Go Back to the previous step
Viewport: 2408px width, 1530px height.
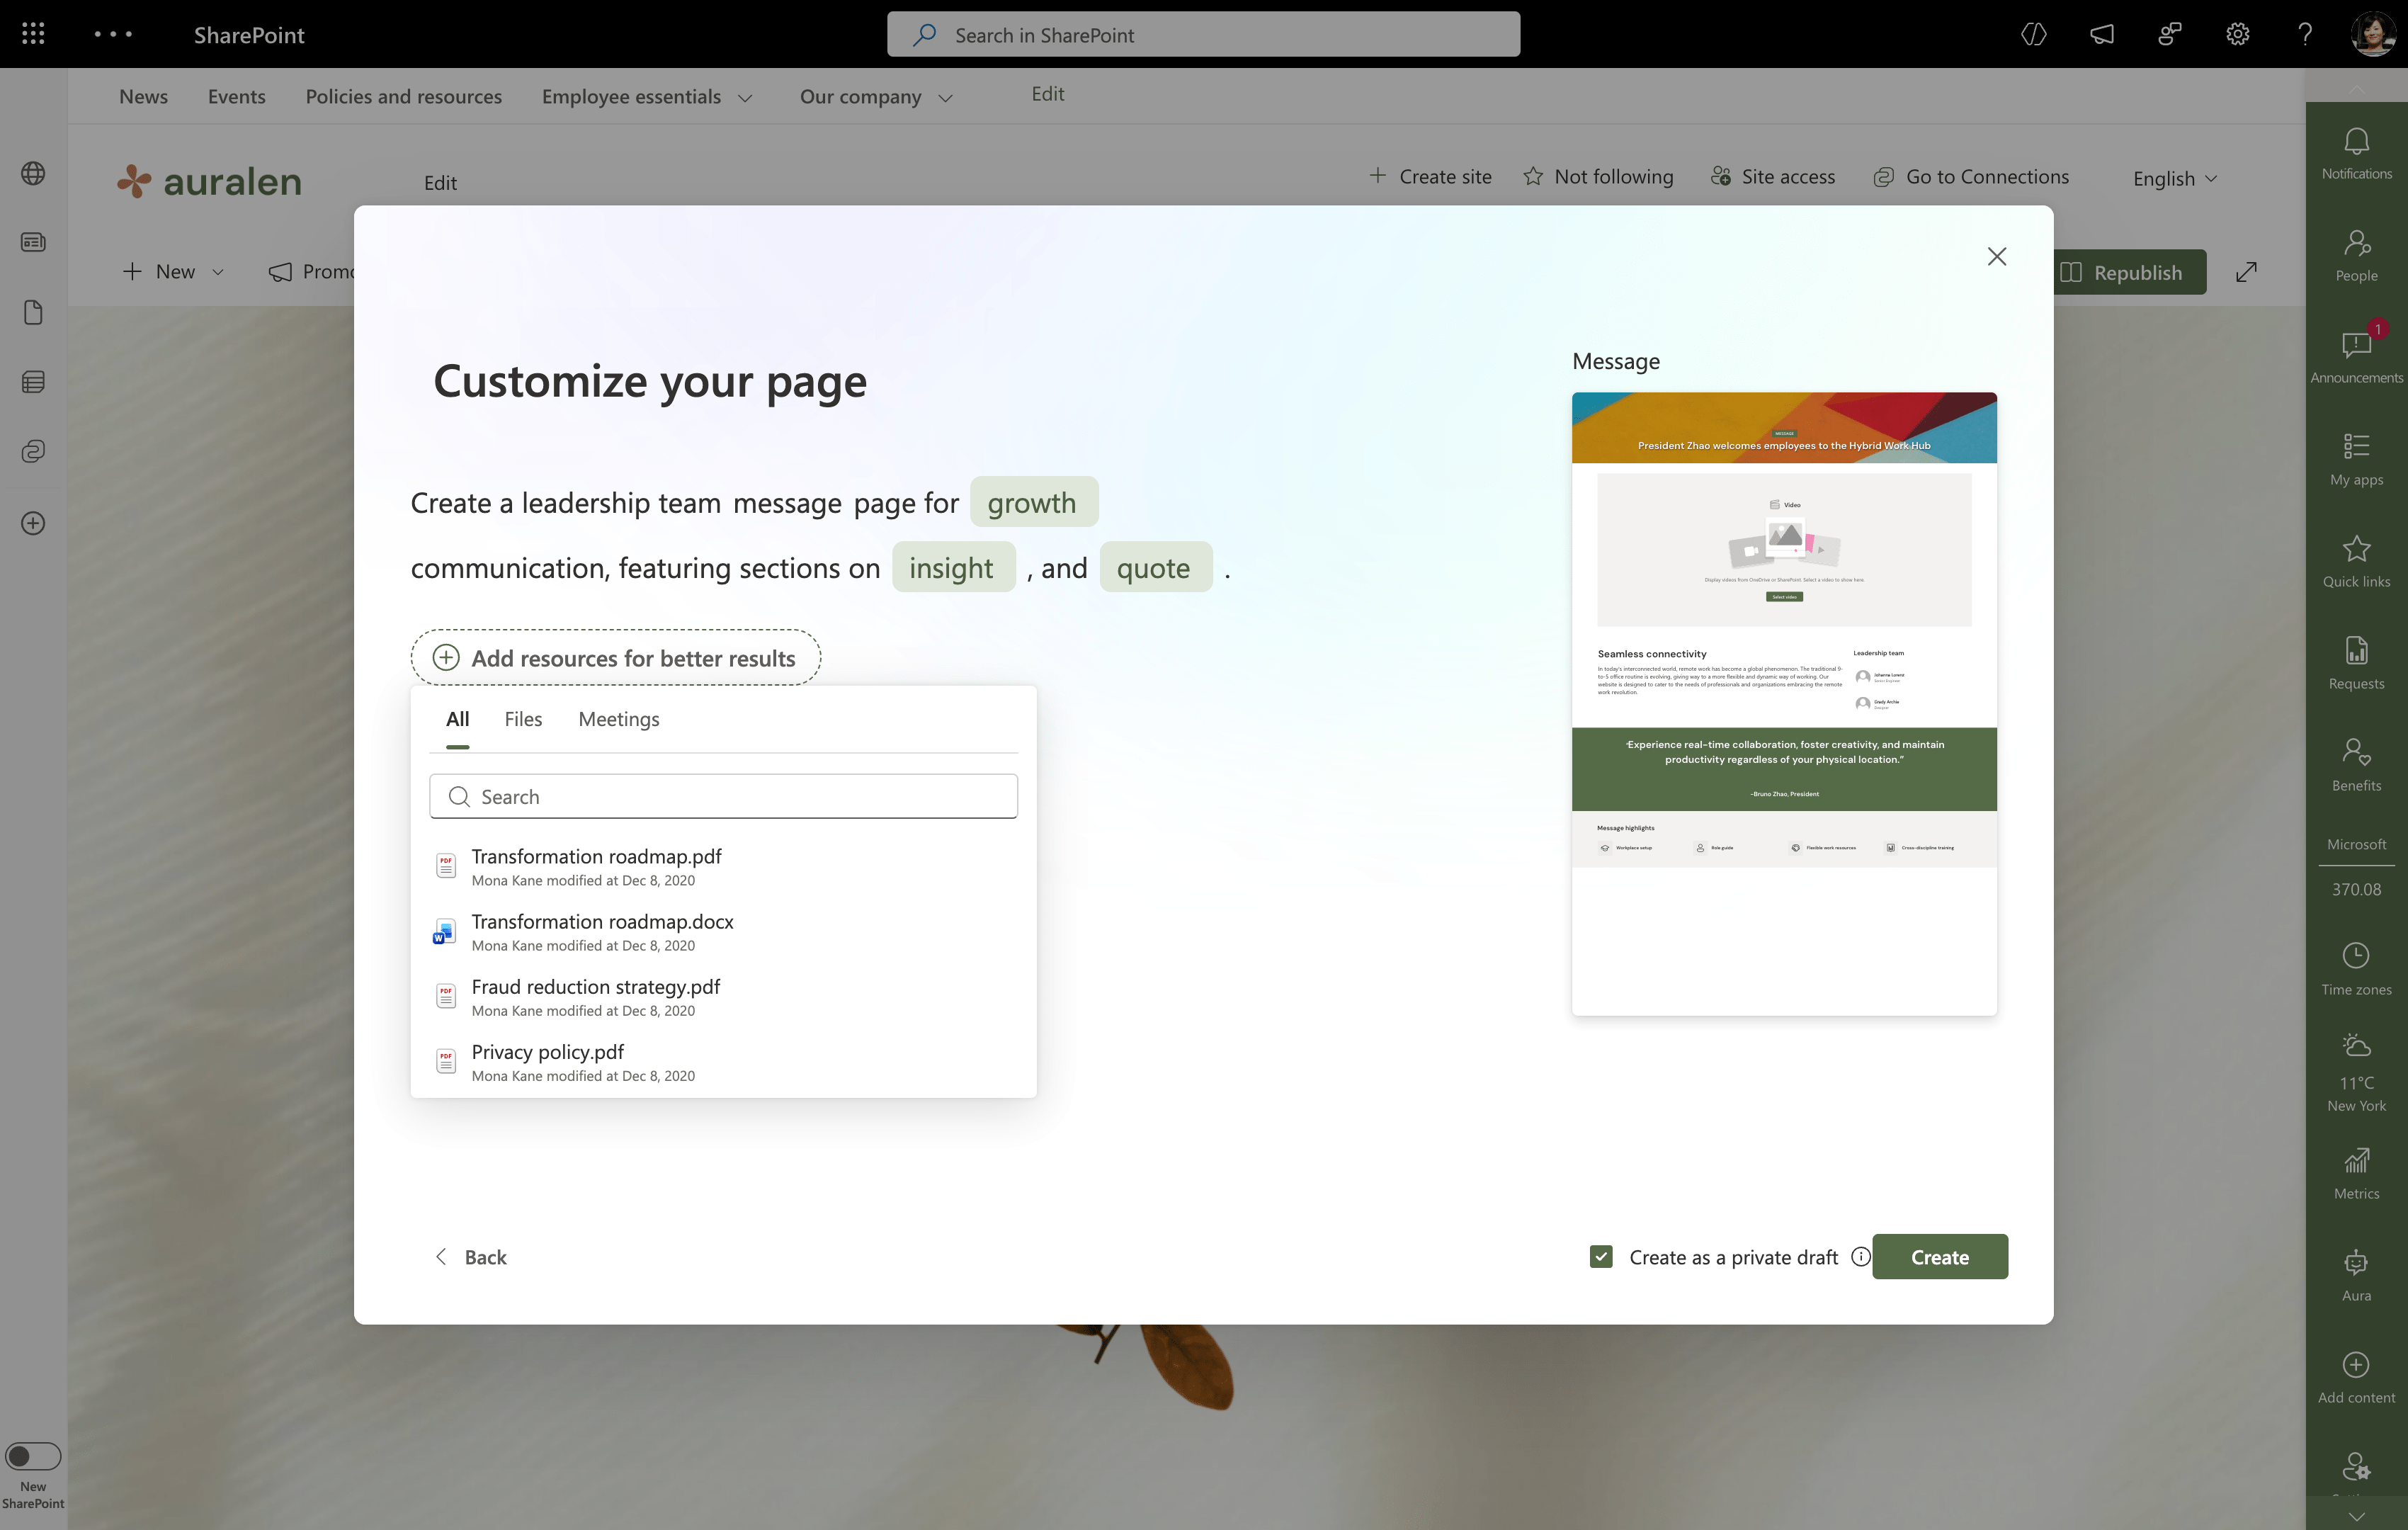[471, 1257]
